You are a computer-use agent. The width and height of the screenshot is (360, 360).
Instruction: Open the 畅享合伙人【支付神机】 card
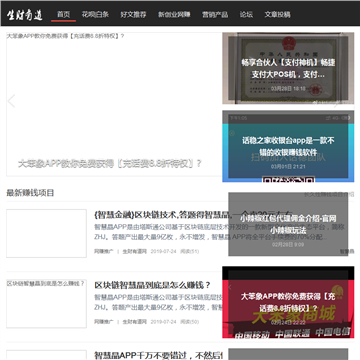(288, 68)
